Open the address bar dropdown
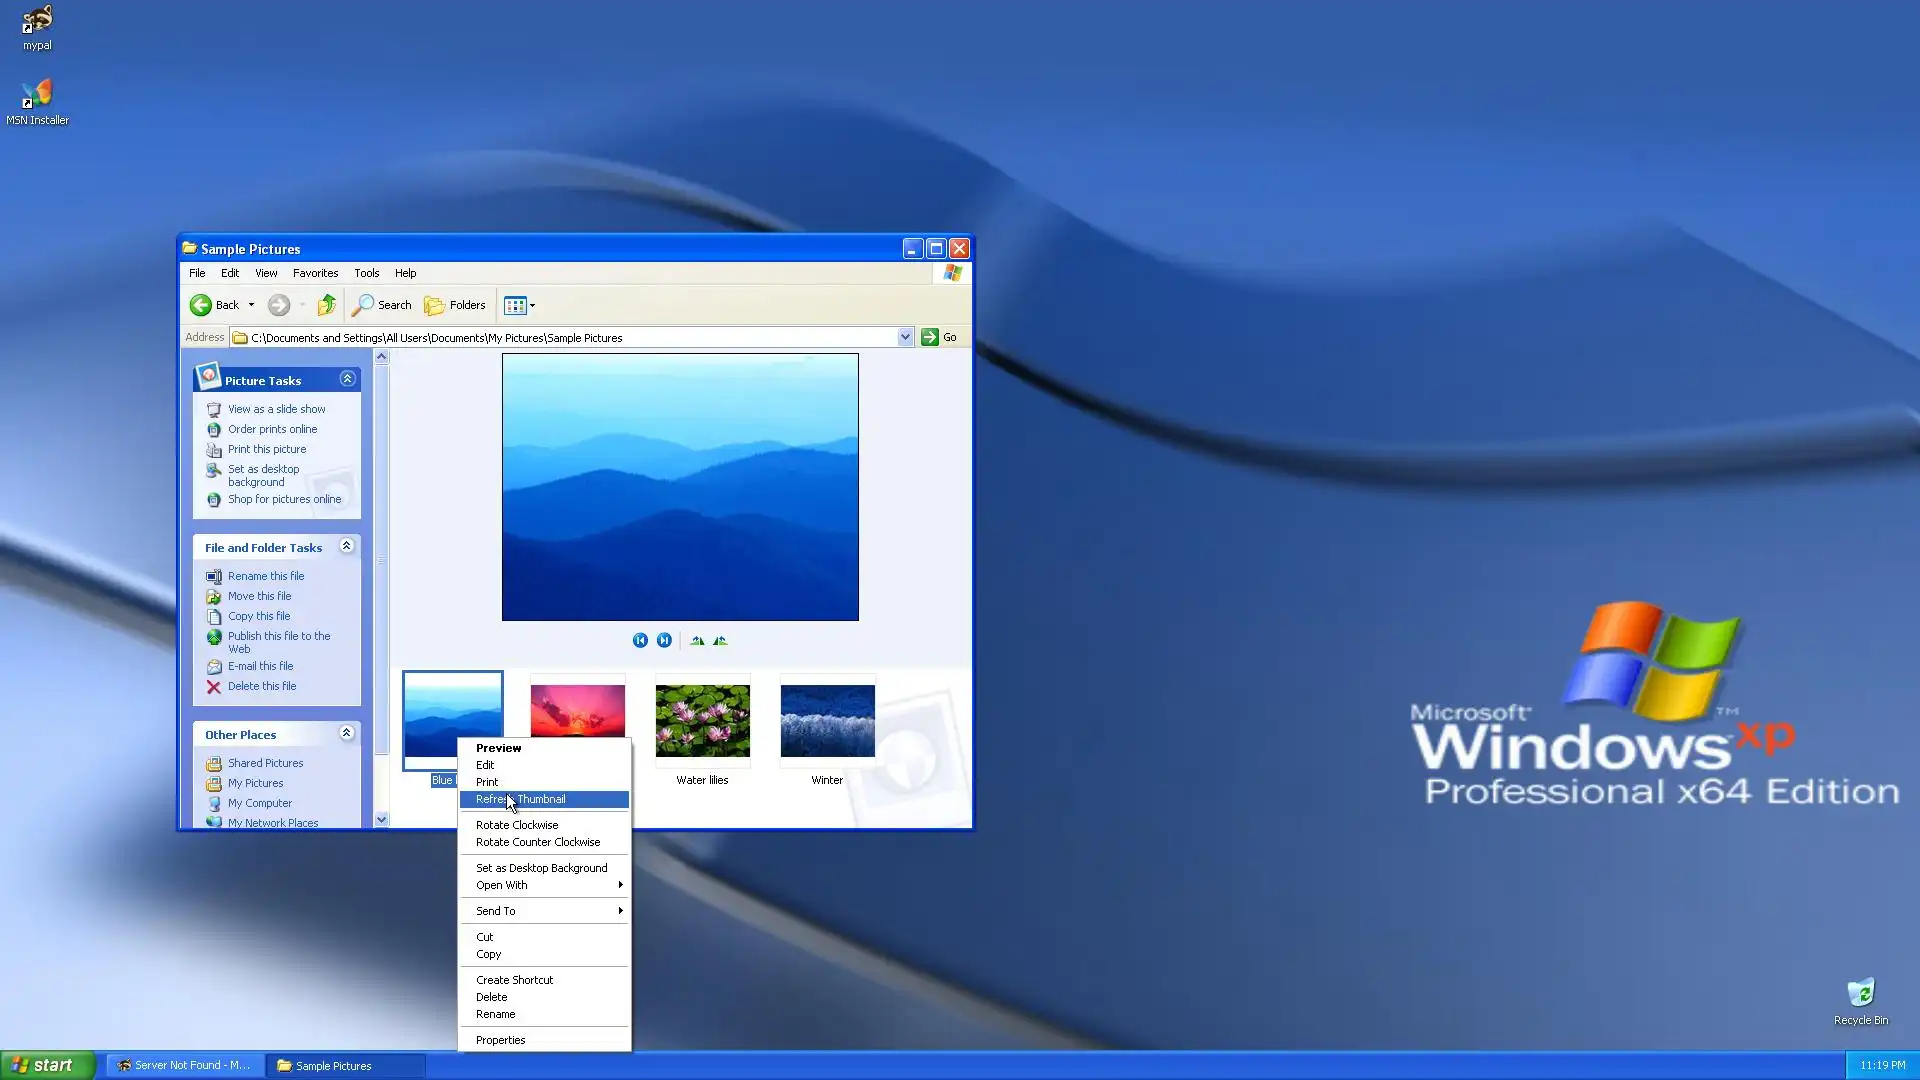Screen dimensions: 1920x1080 click(905, 337)
